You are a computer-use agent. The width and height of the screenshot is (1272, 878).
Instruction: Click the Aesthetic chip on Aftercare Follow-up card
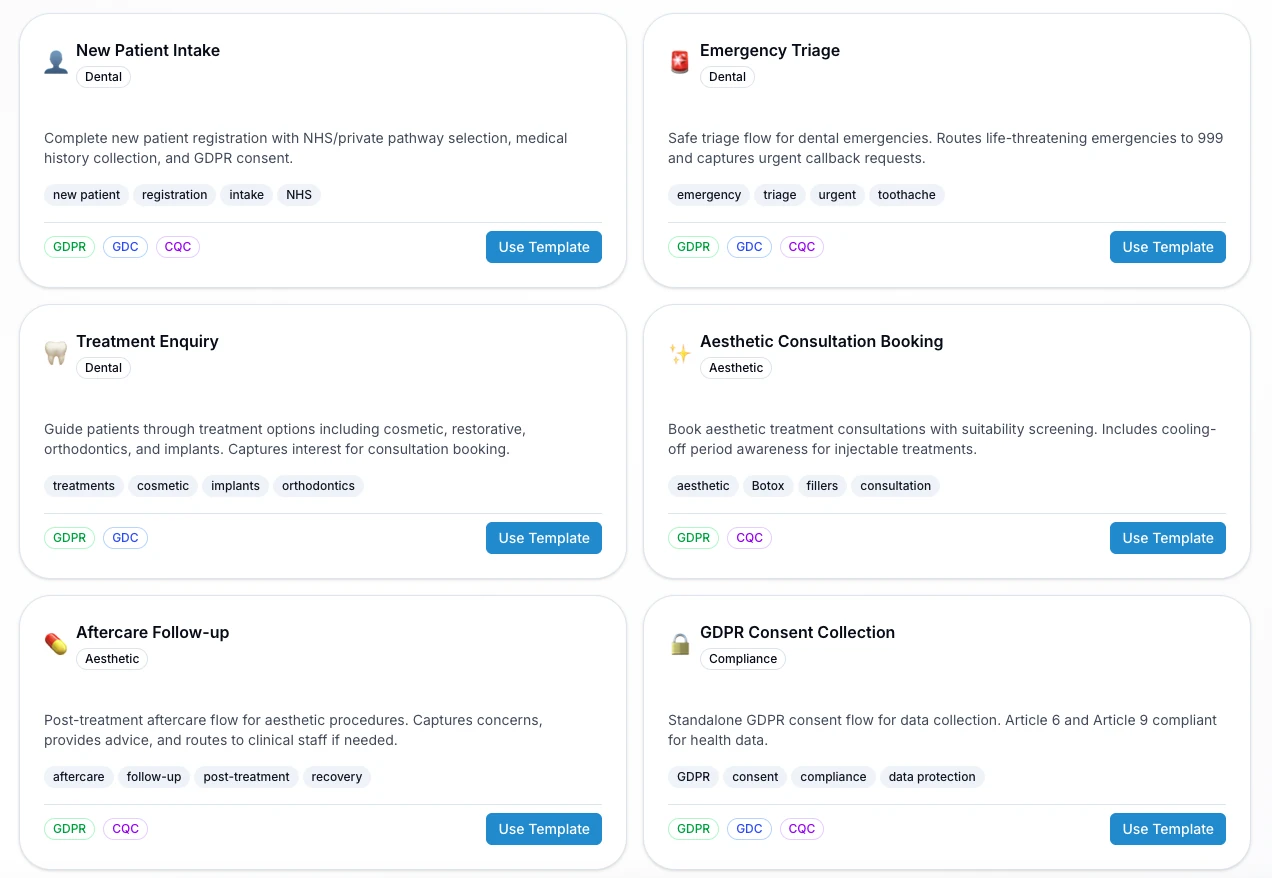pos(112,659)
